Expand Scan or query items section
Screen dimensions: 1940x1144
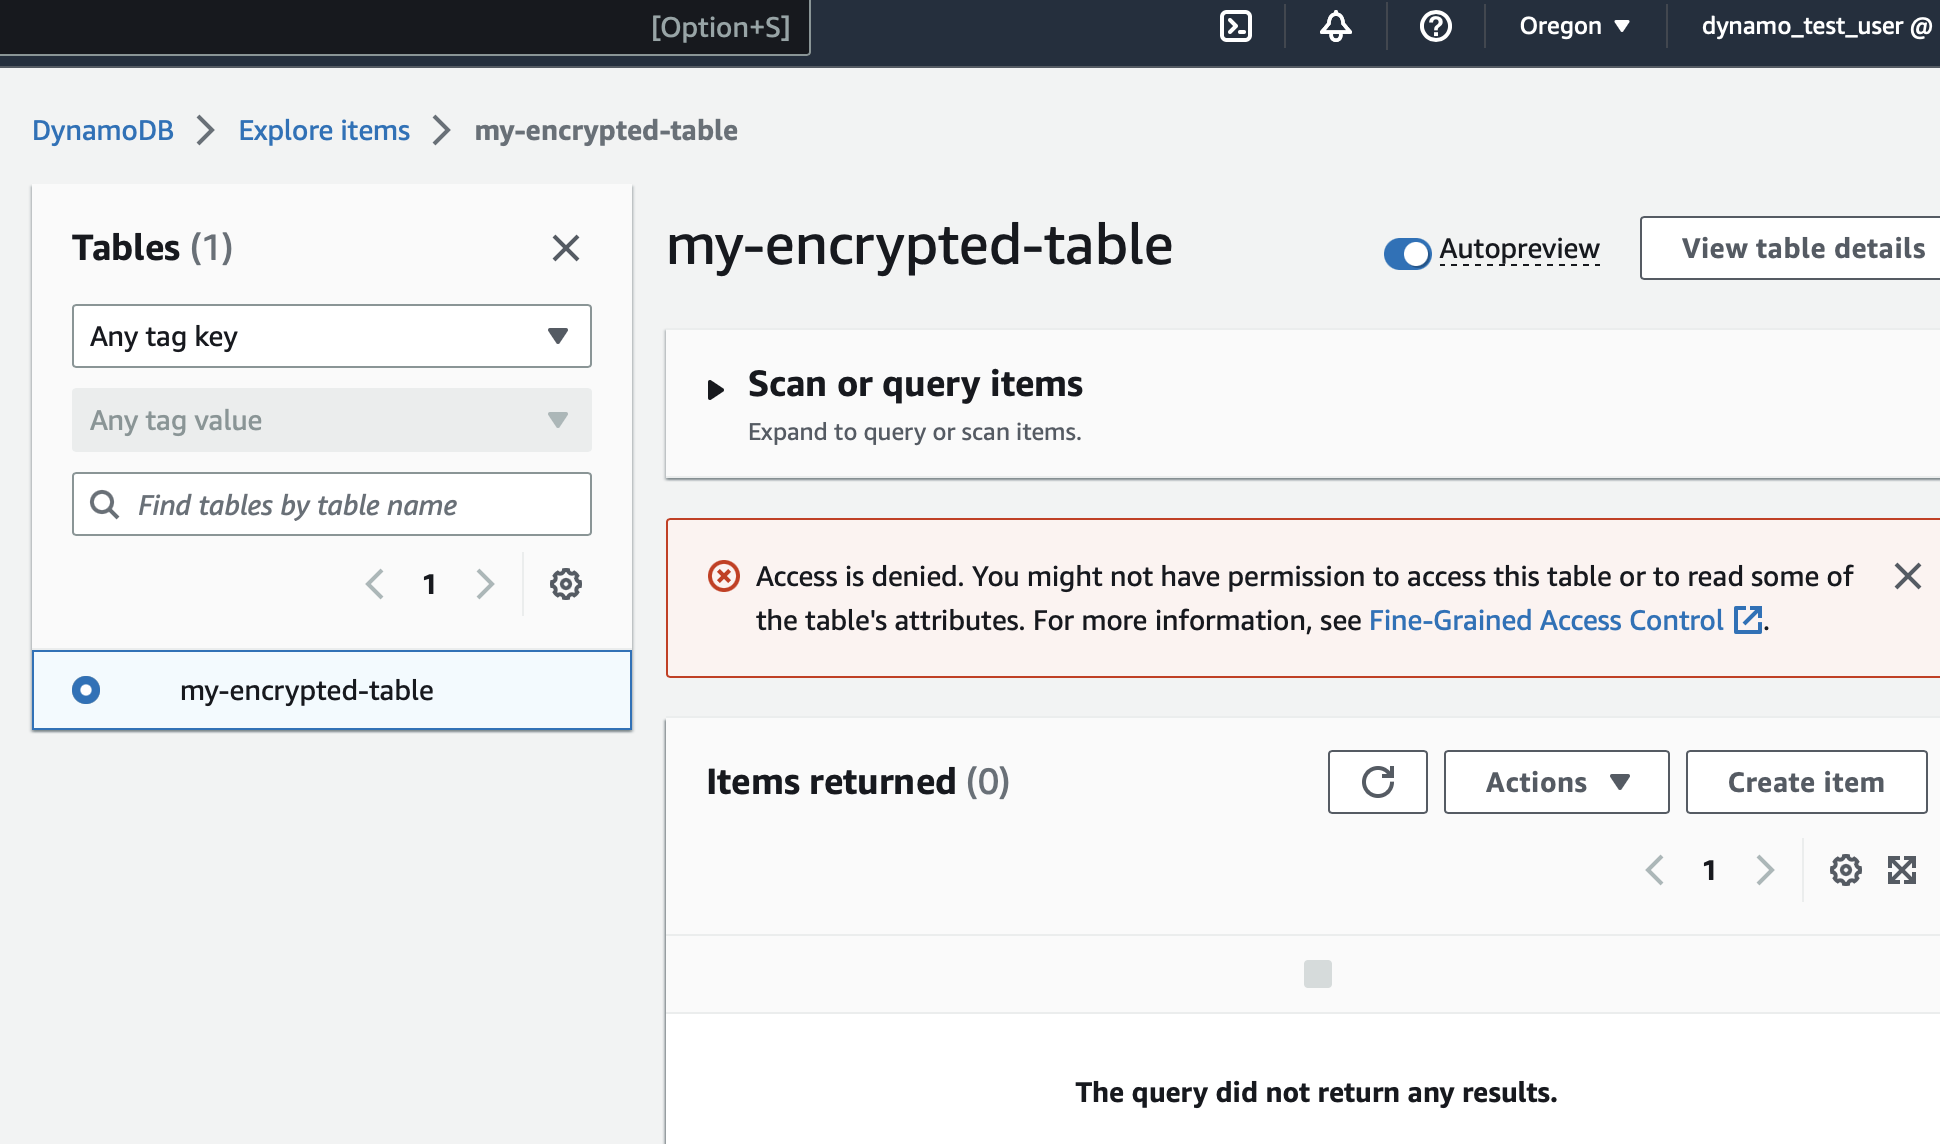716,389
